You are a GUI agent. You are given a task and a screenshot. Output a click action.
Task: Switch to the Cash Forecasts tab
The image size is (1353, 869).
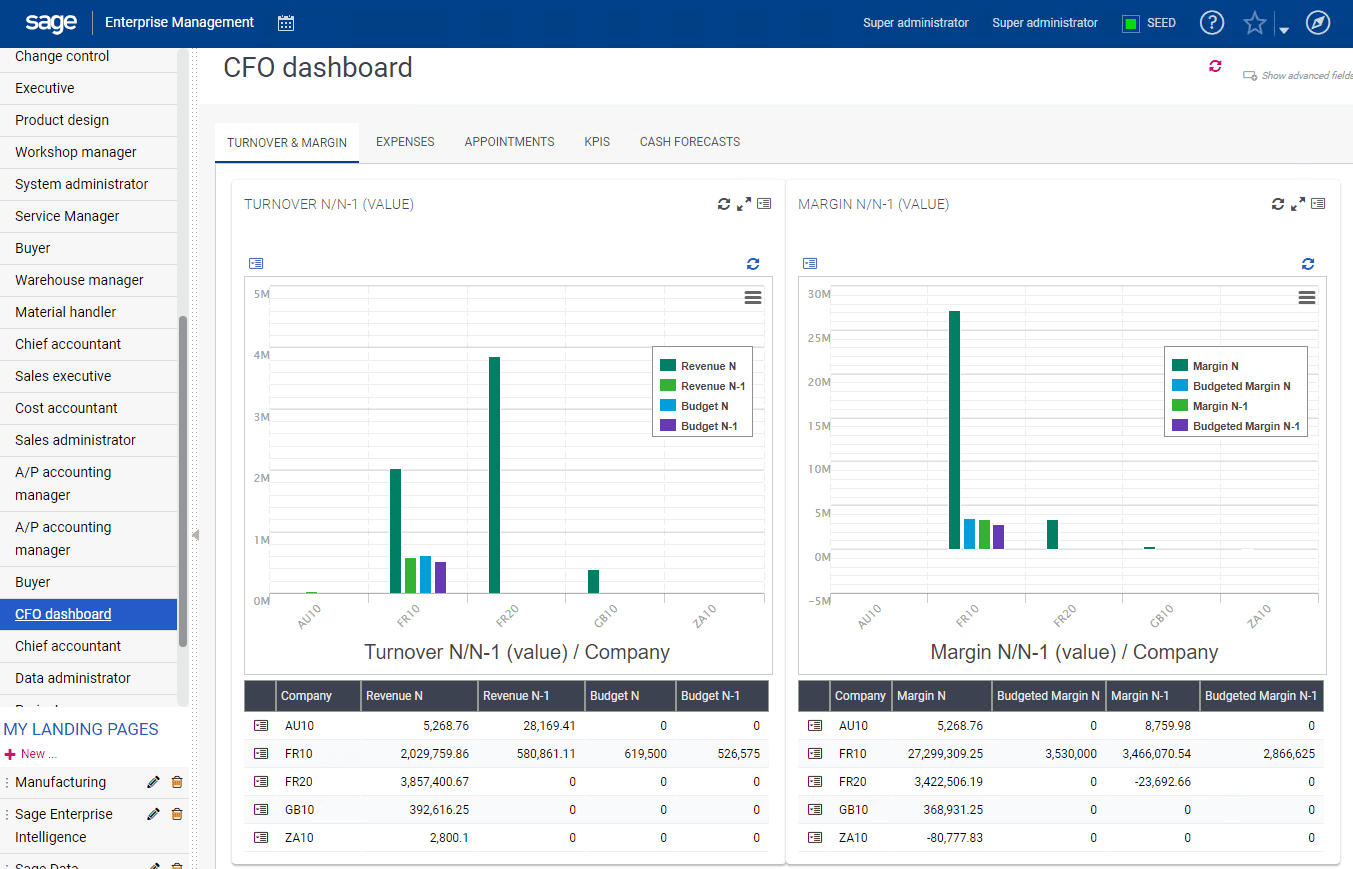point(690,142)
